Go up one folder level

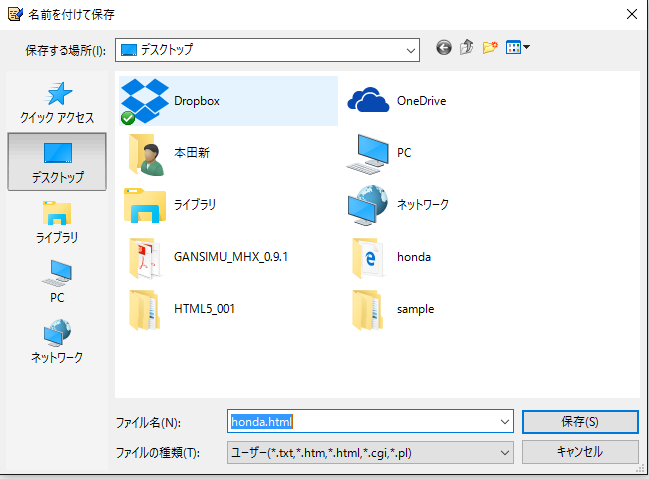[466, 47]
